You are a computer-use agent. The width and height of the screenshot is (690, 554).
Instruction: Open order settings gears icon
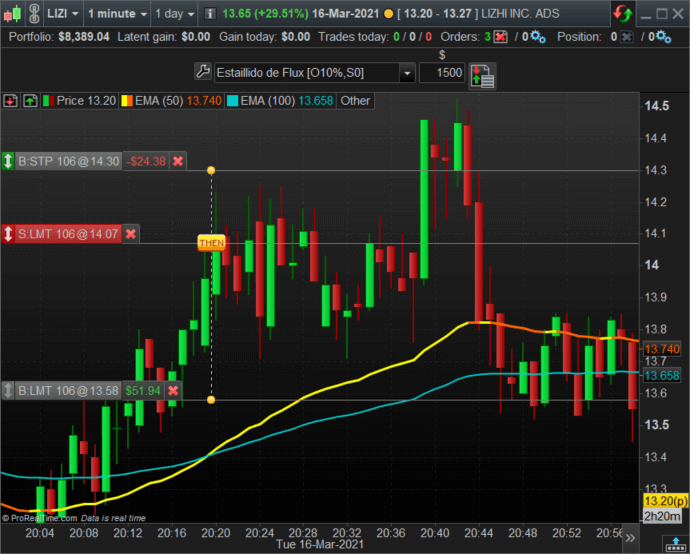pos(538,37)
